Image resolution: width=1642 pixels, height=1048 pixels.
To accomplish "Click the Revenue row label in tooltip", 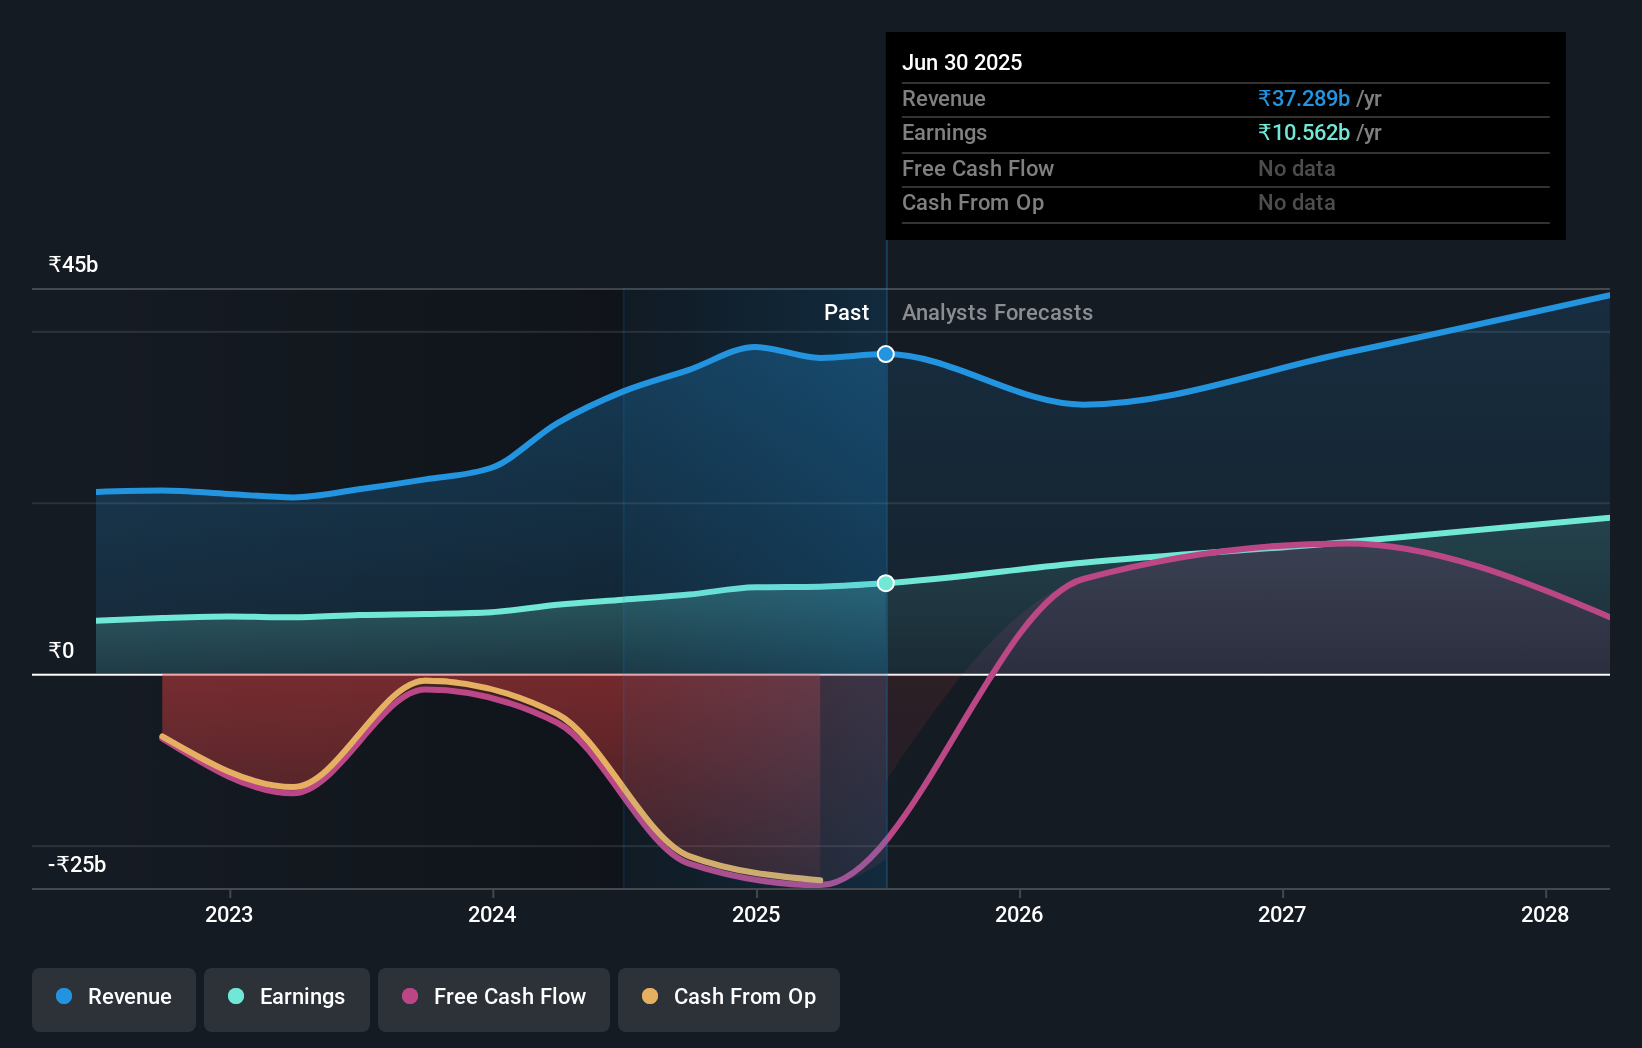I will 944,98.
